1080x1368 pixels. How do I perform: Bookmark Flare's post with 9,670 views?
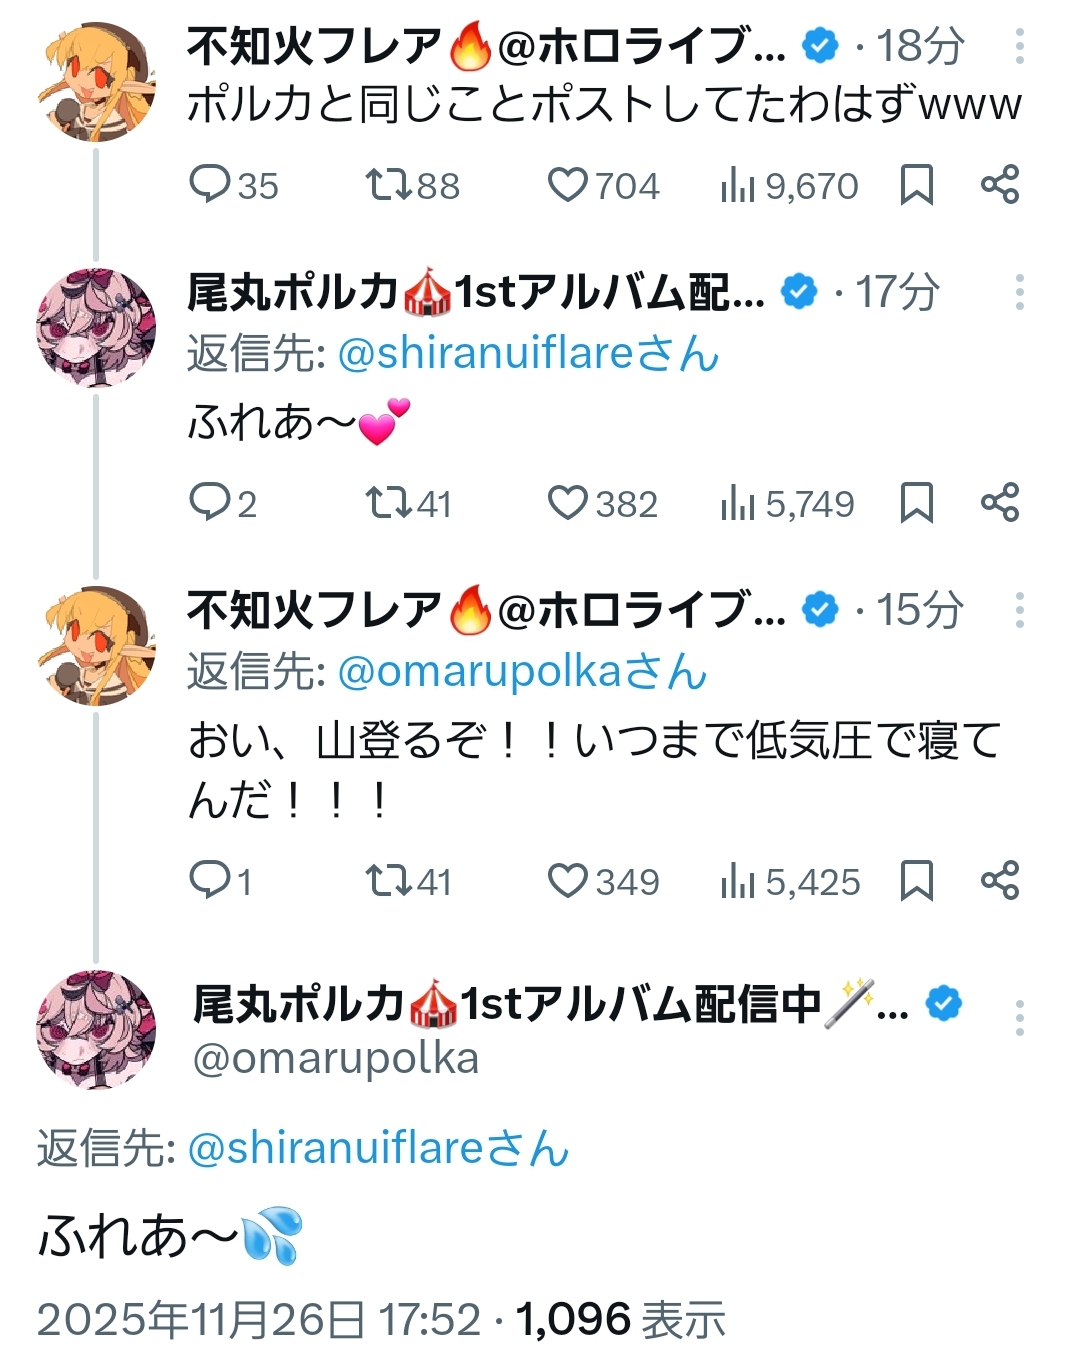(x=916, y=185)
